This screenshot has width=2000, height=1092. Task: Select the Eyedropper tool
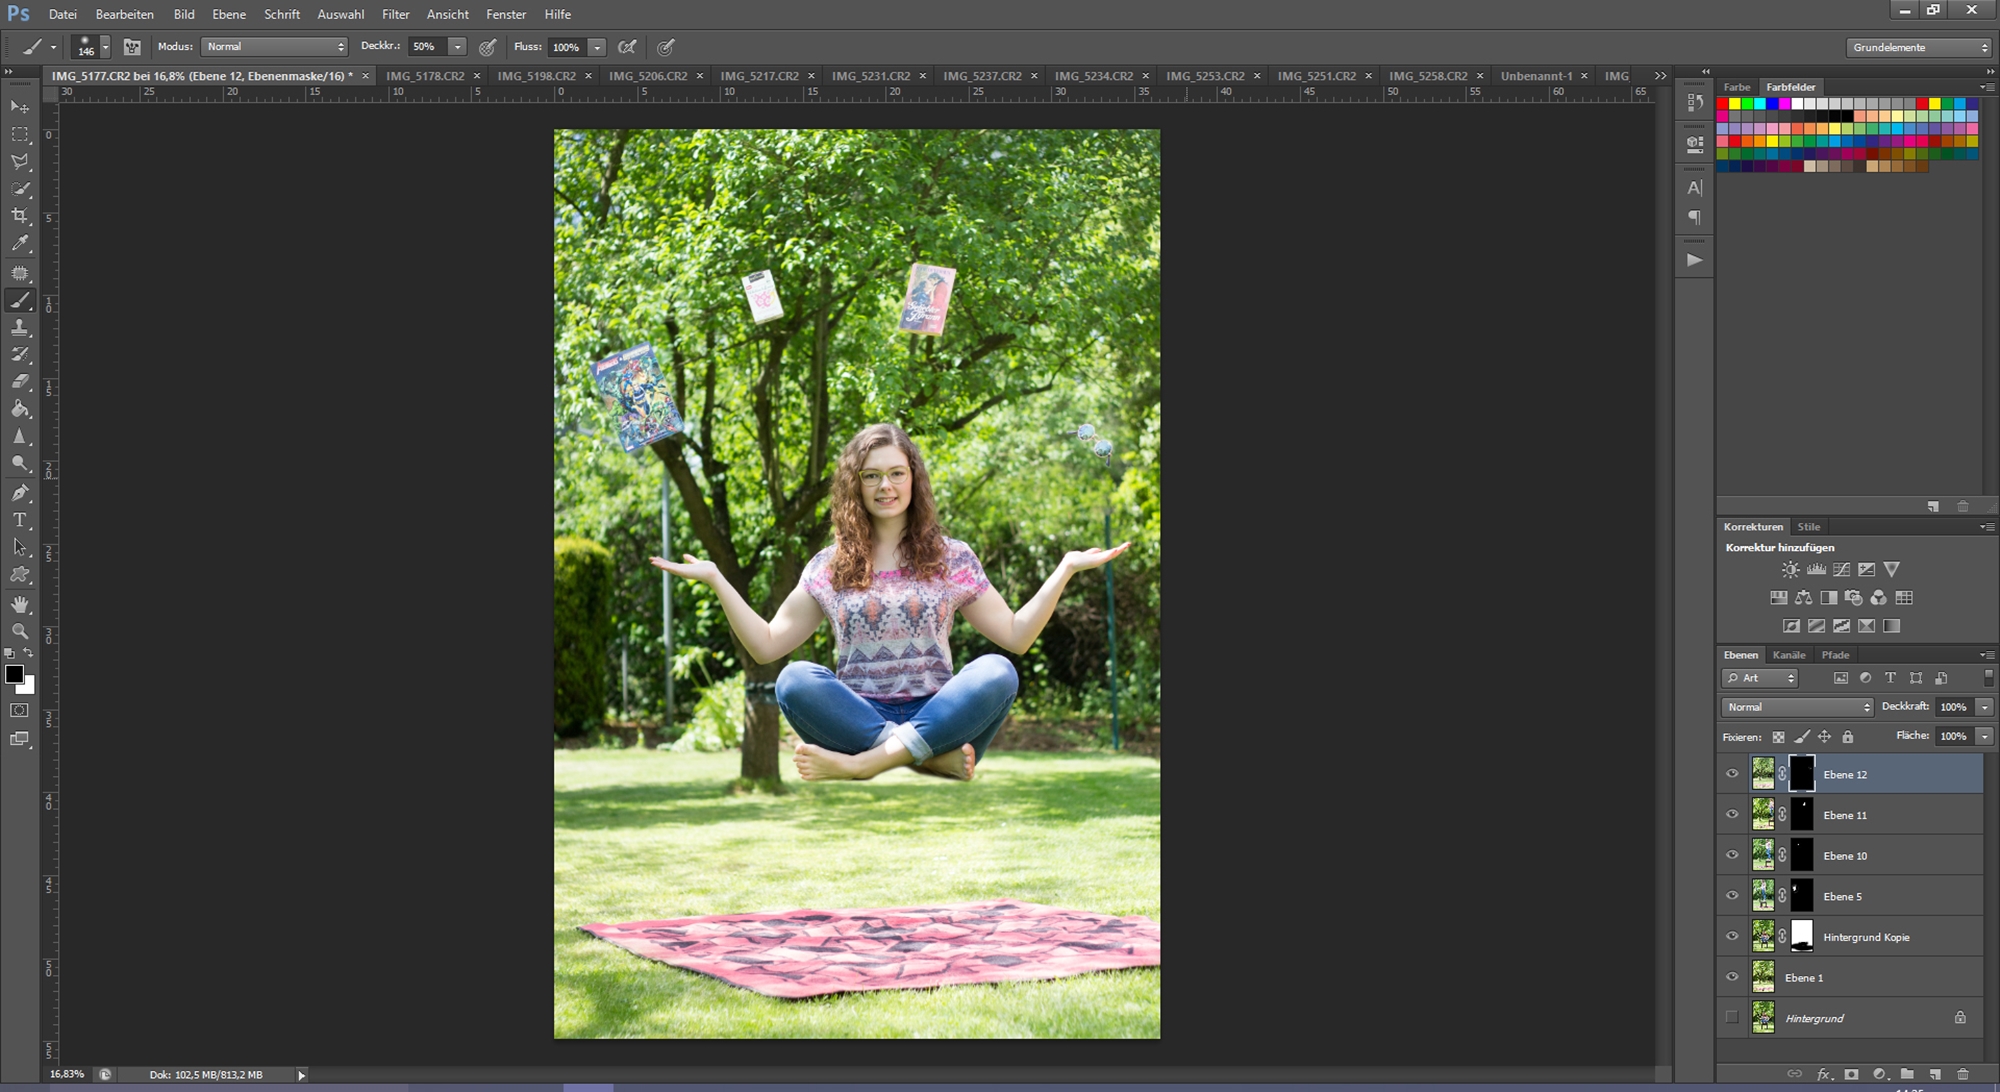(x=20, y=244)
